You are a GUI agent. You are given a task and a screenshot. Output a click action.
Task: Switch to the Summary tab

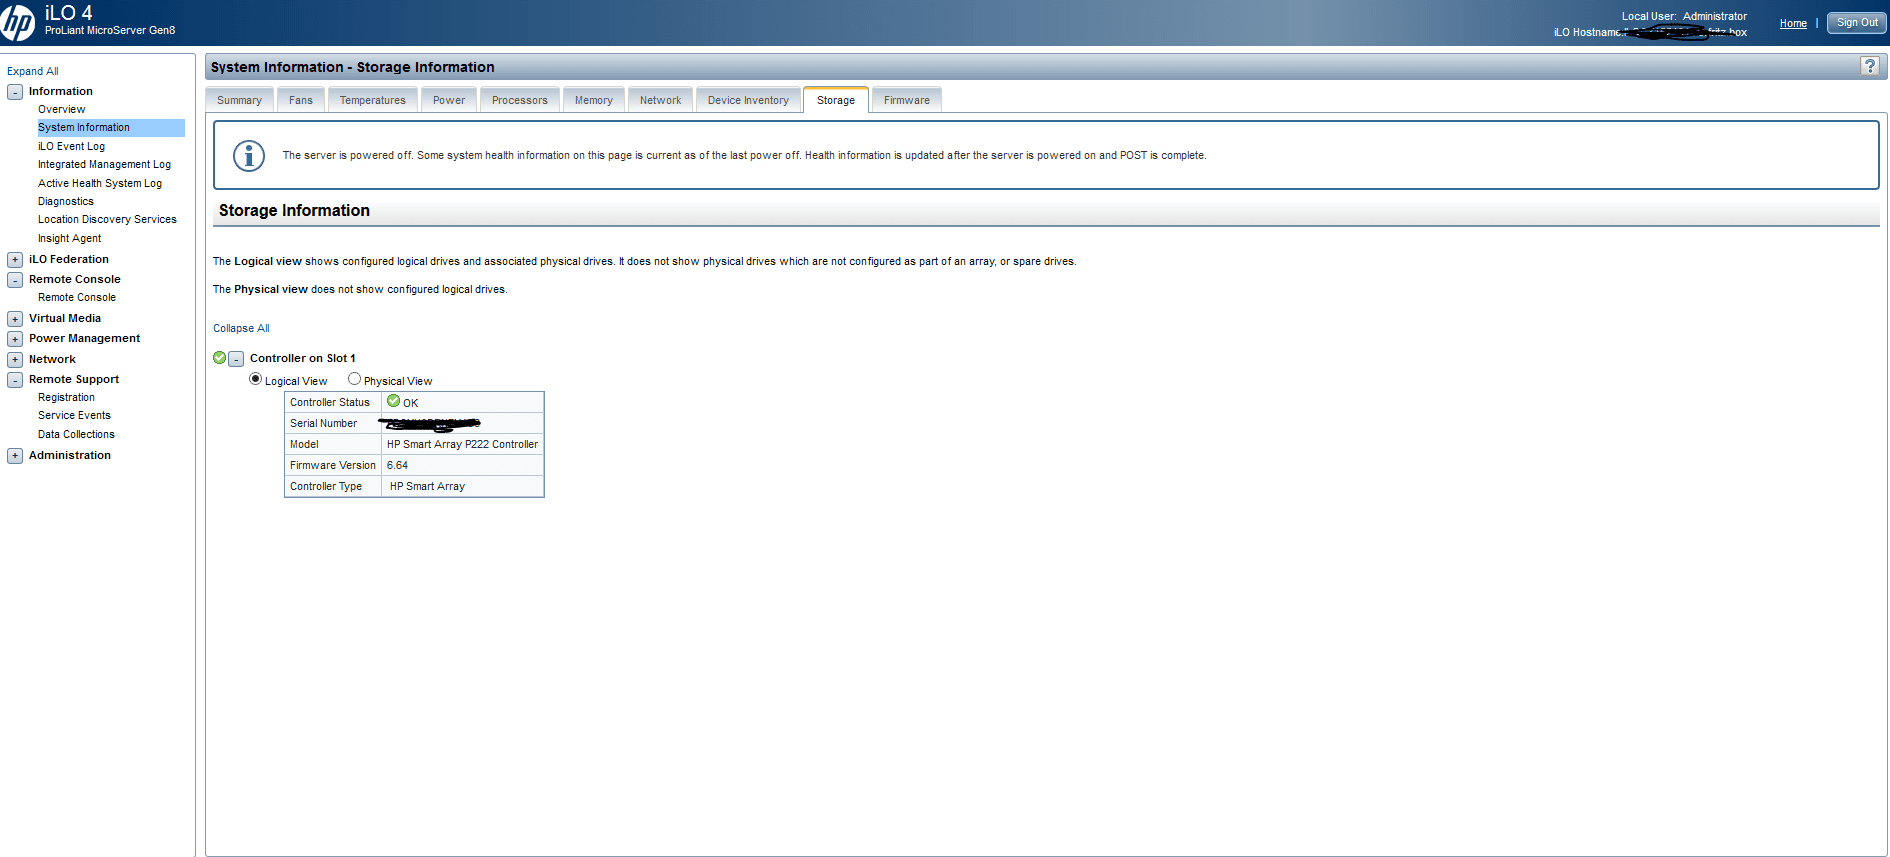(x=239, y=100)
